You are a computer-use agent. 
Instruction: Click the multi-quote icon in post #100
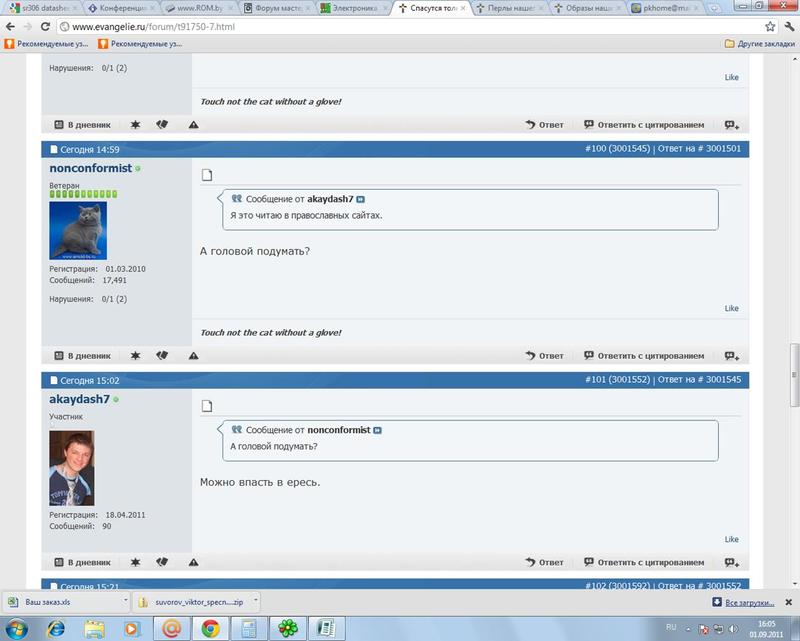pyautogui.click(x=731, y=356)
